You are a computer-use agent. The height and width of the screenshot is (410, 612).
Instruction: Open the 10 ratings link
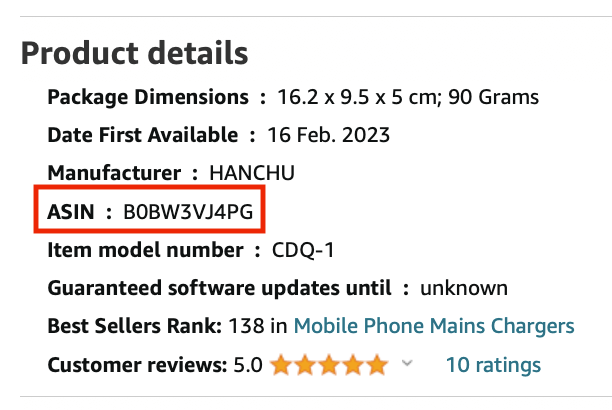click(x=493, y=365)
